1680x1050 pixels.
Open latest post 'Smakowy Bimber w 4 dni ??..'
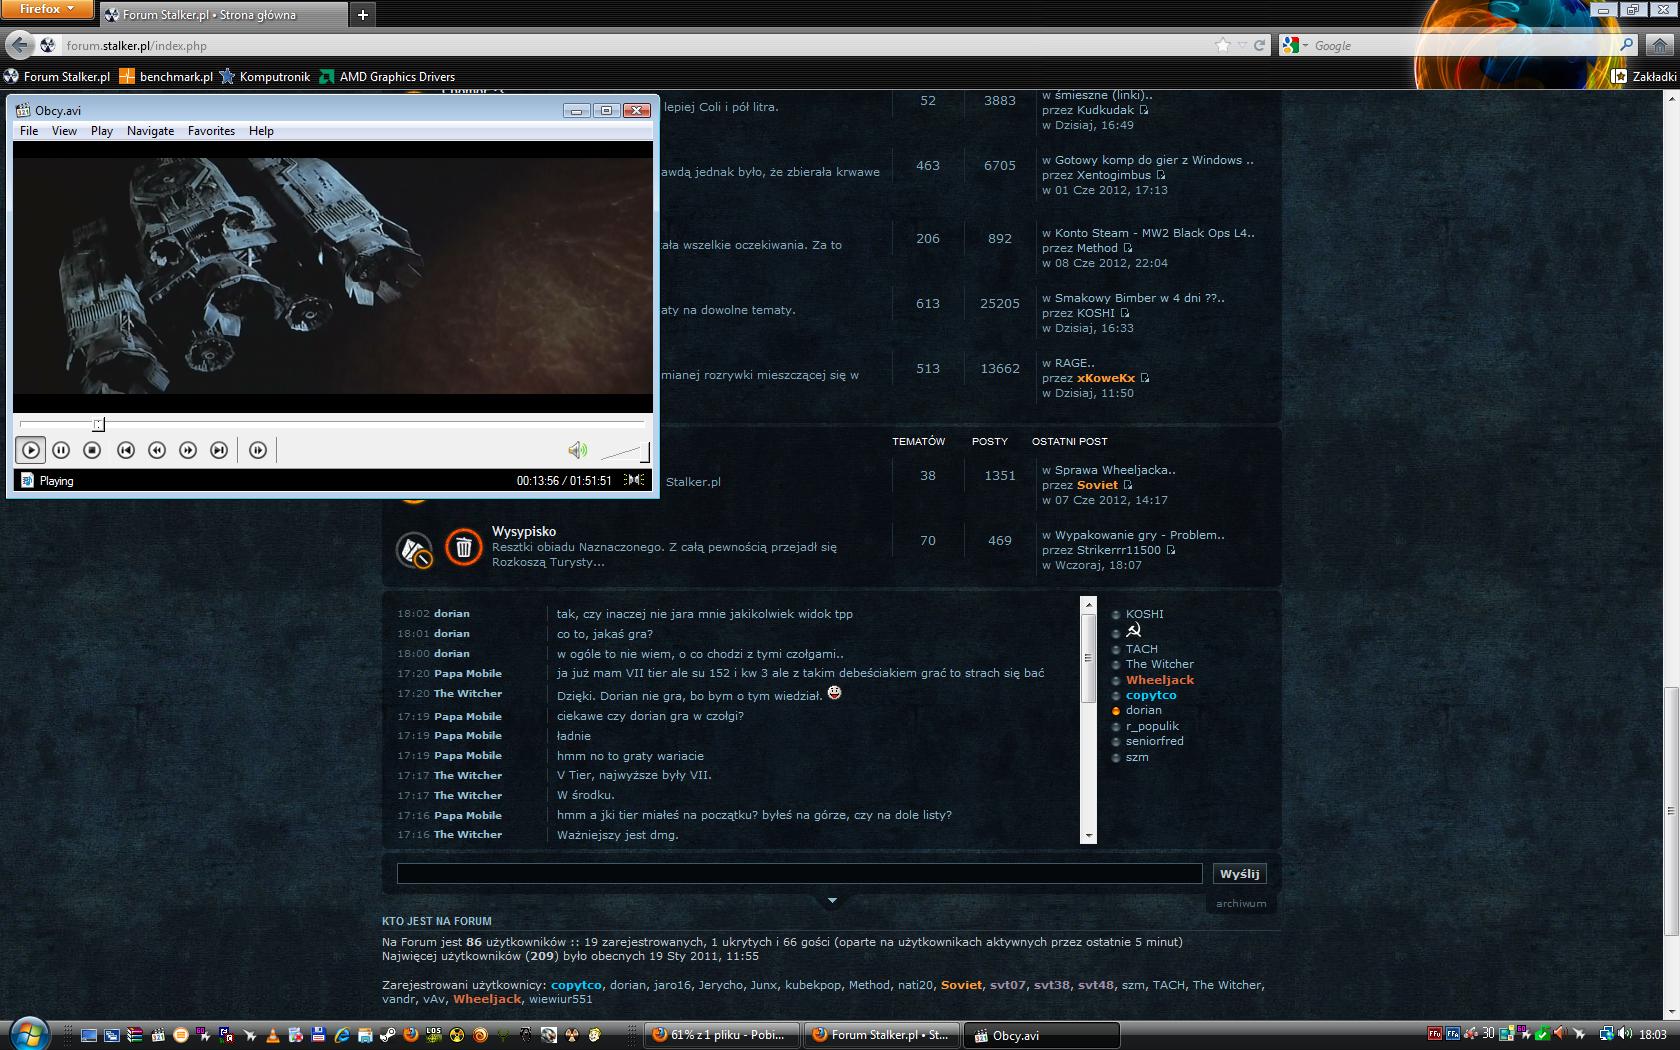tap(1140, 298)
